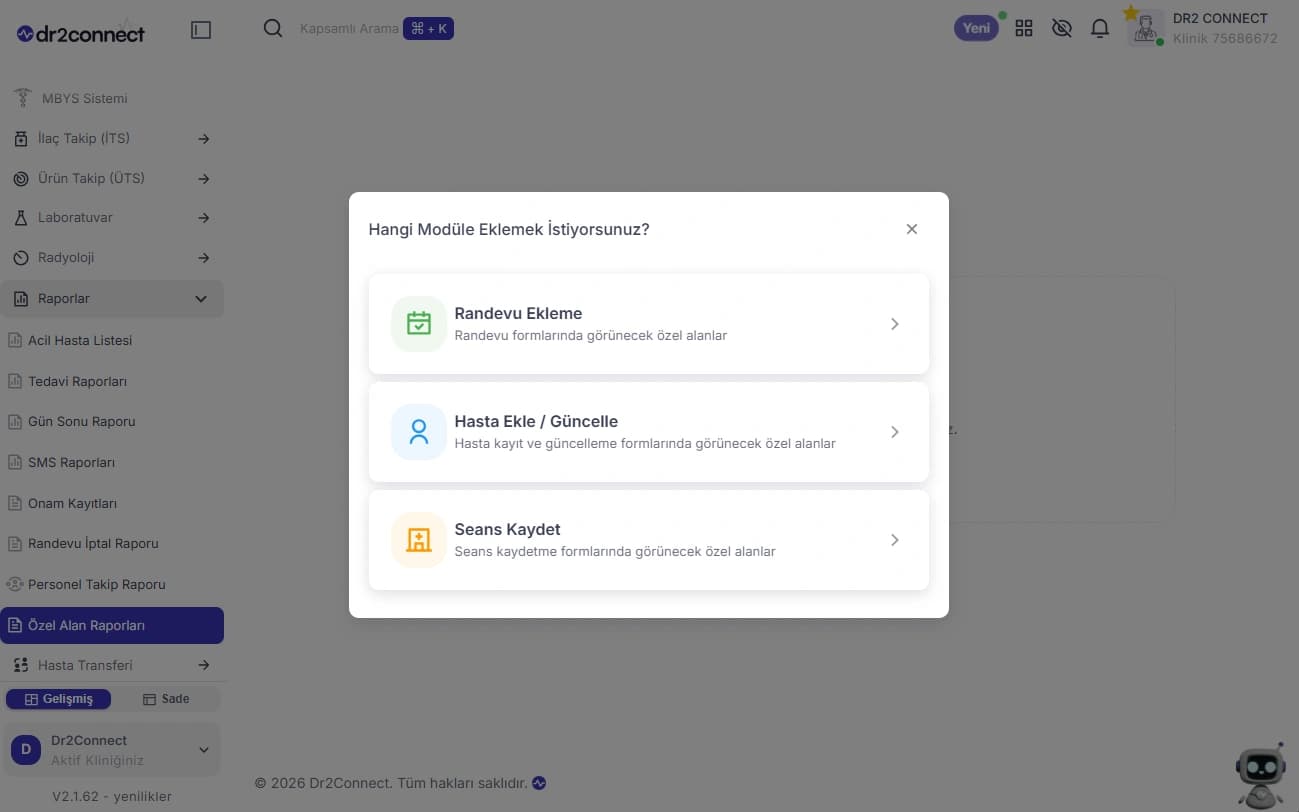Screen dimensions: 1299x812
Task: Click the Hasta Transferi arrow icon
Action: point(204,665)
